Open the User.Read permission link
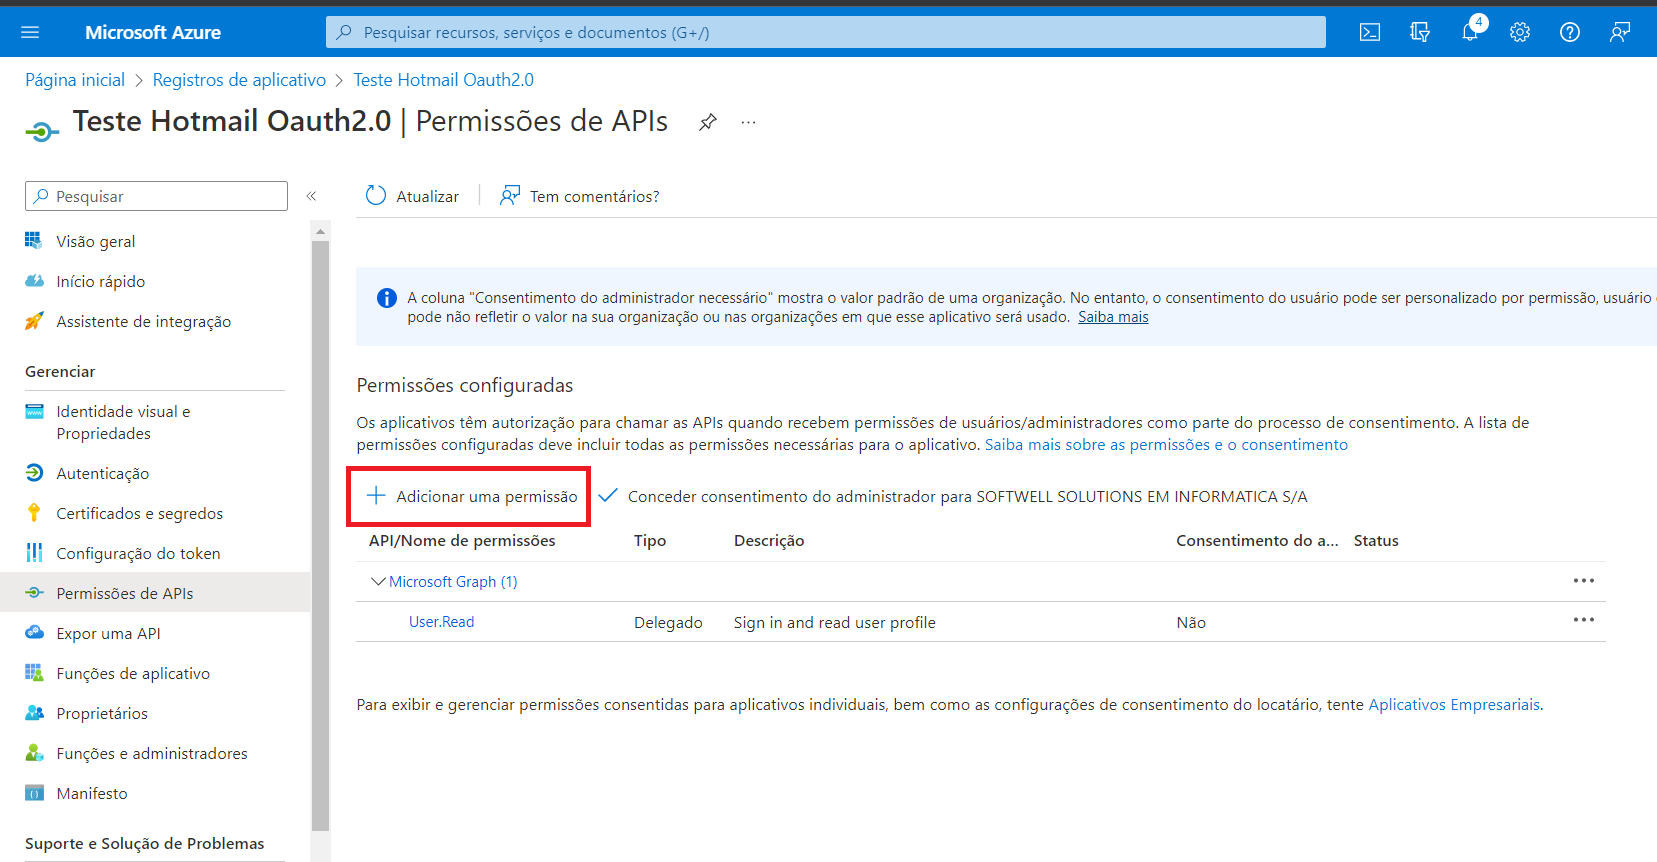1657x862 pixels. 441,622
